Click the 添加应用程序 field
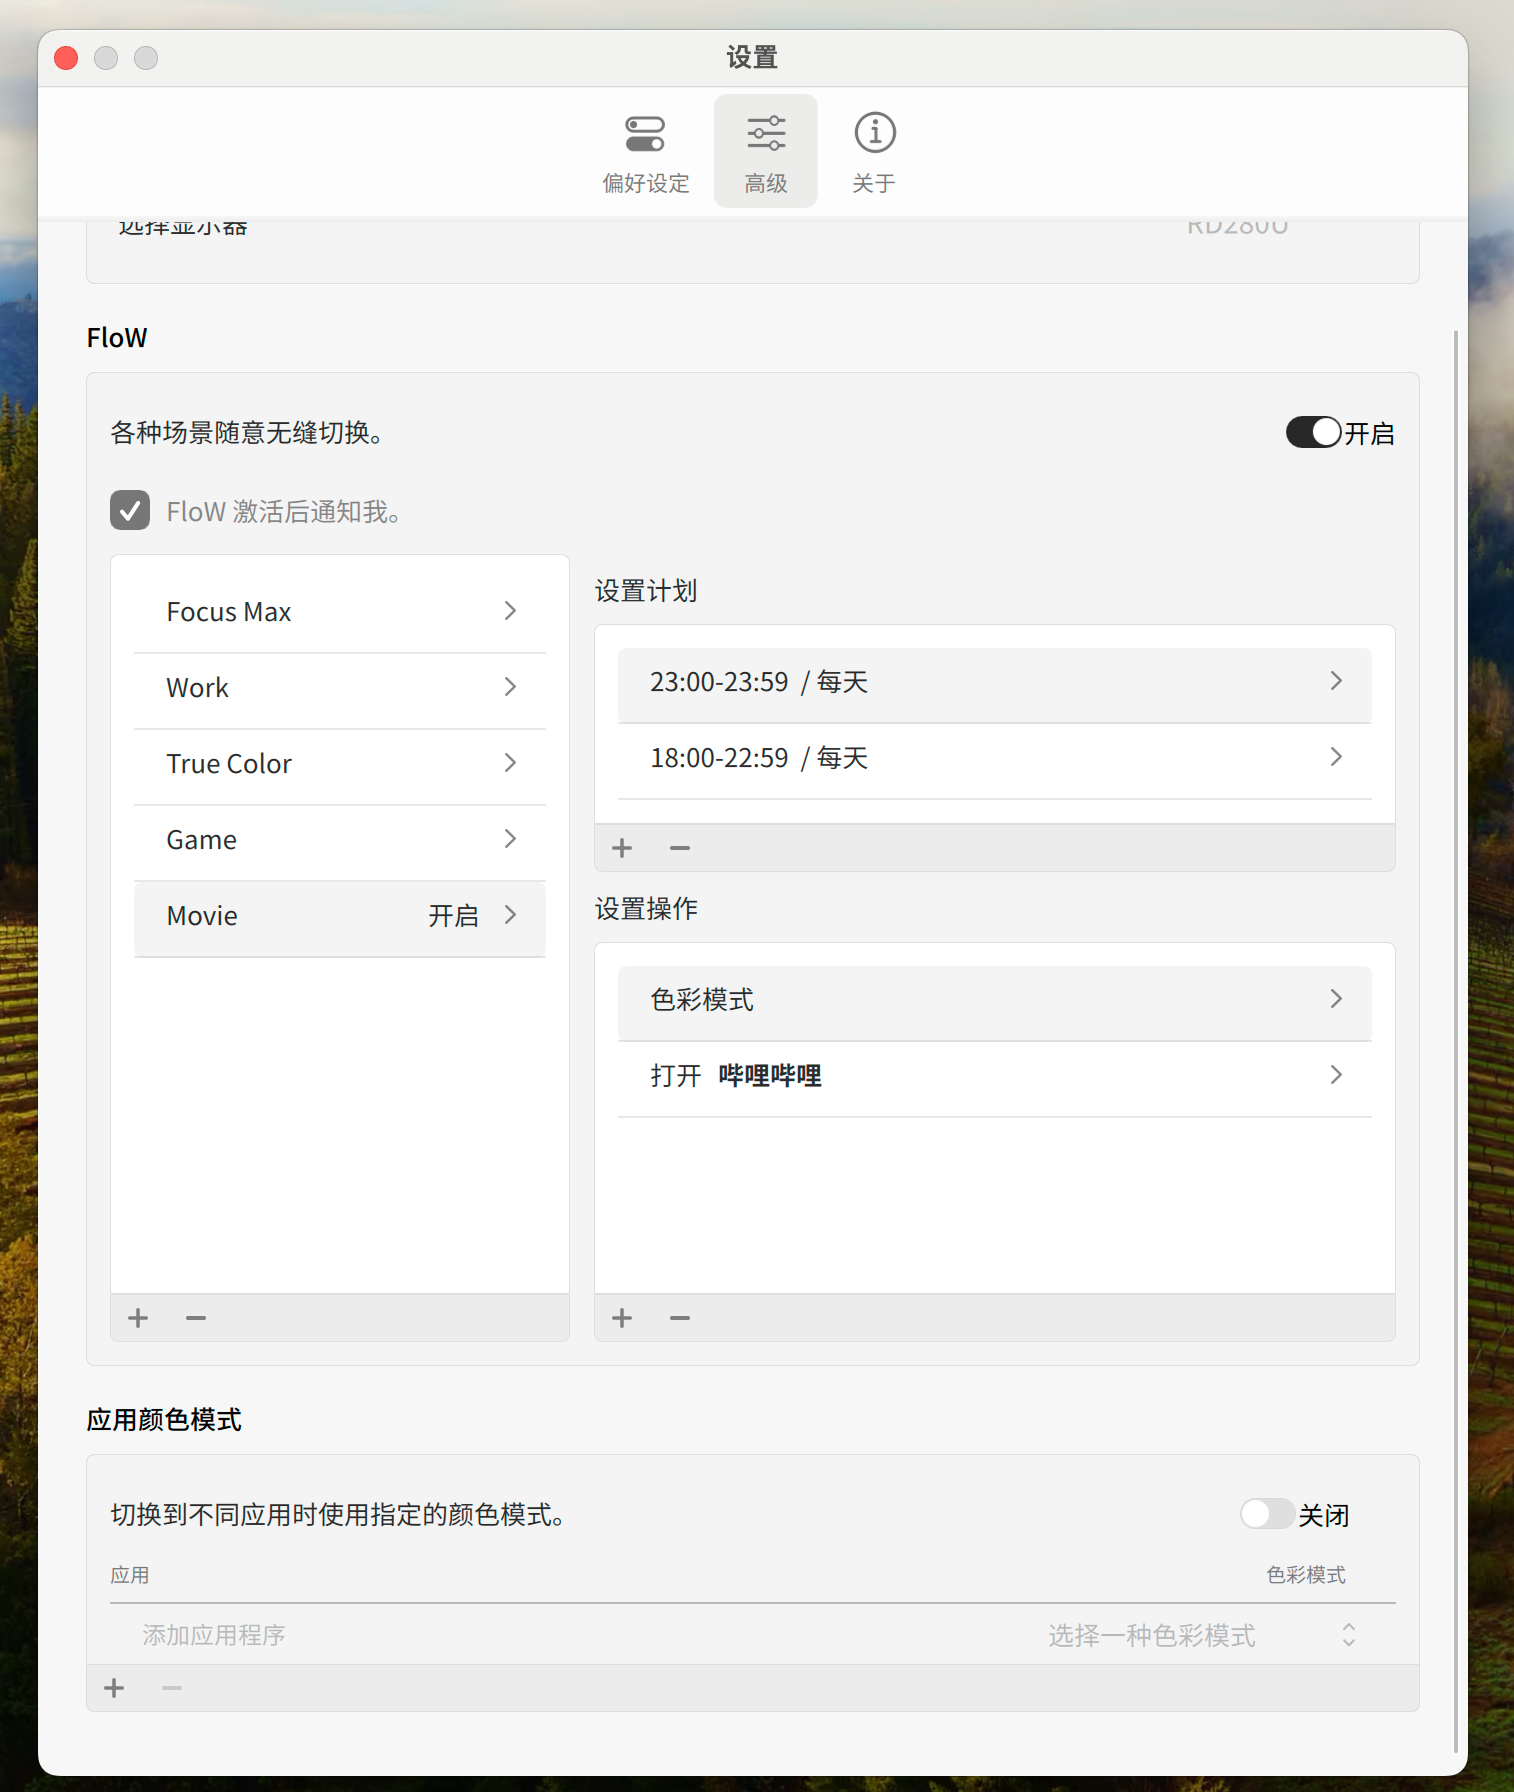 click(x=214, y=1635)
